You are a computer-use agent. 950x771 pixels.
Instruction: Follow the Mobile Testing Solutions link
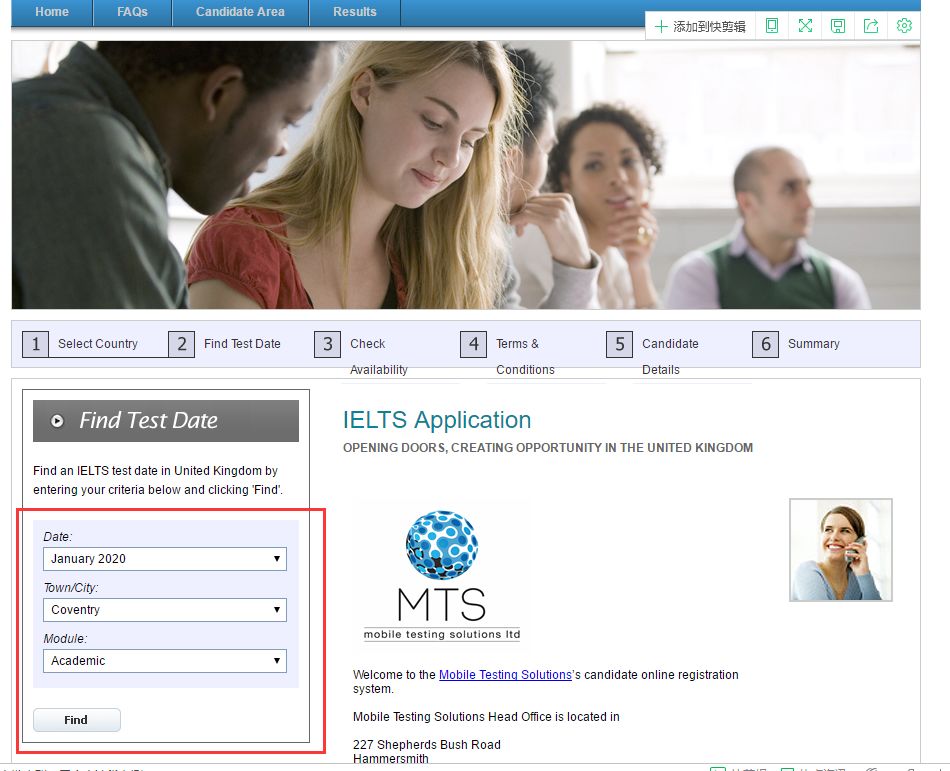(505, 675)
